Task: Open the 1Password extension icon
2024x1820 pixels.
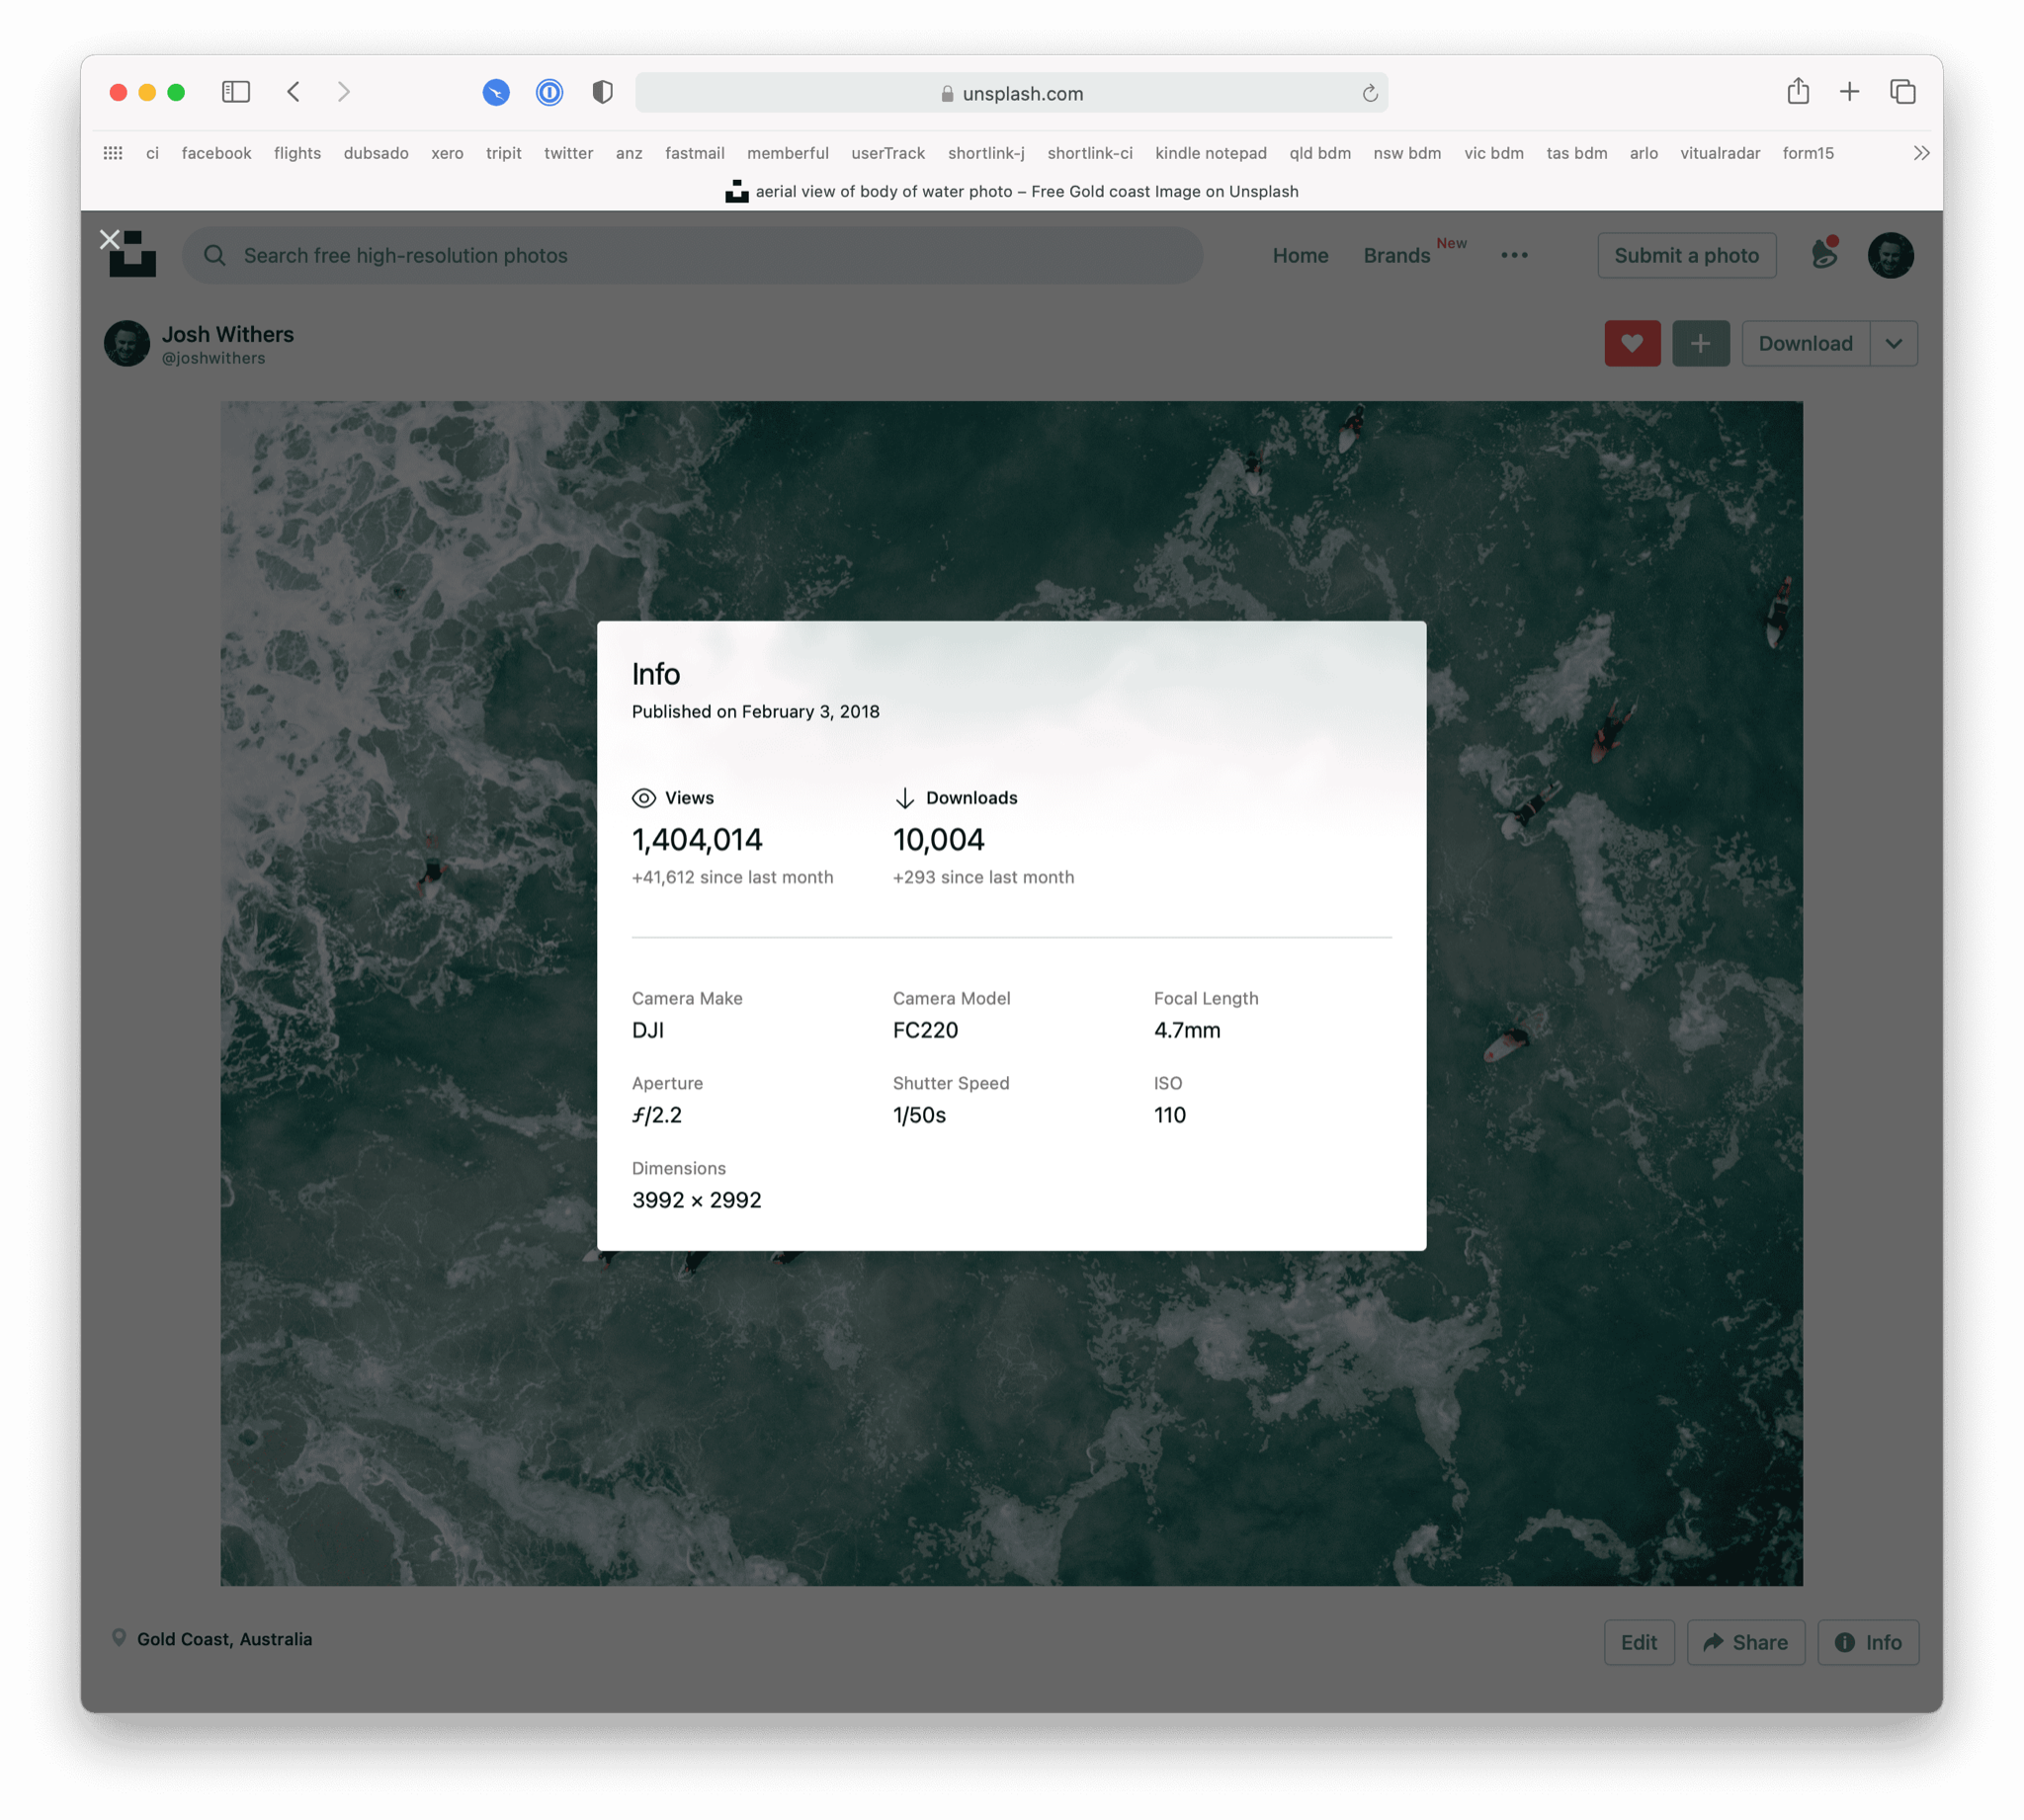Action: point(549,92)
